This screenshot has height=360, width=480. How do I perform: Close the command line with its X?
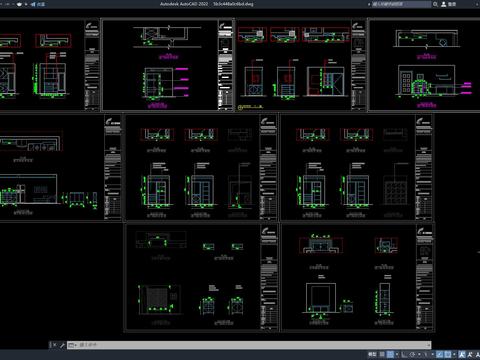pos(54,345)
